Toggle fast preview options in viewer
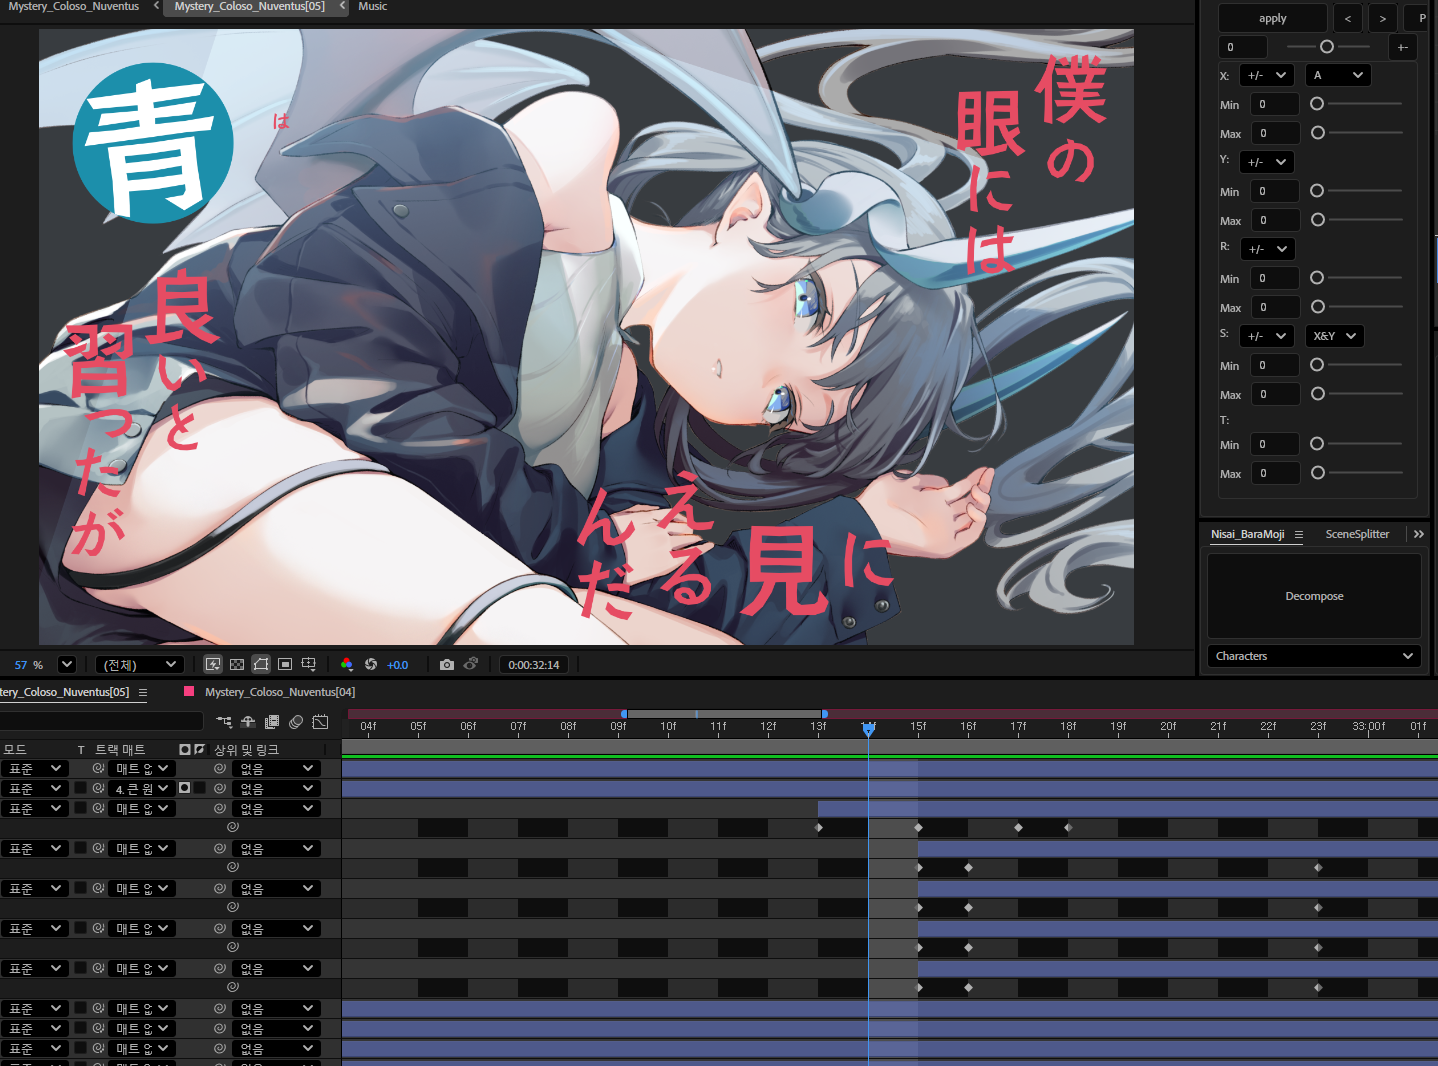1438x1066 pixels. (213, 664)
